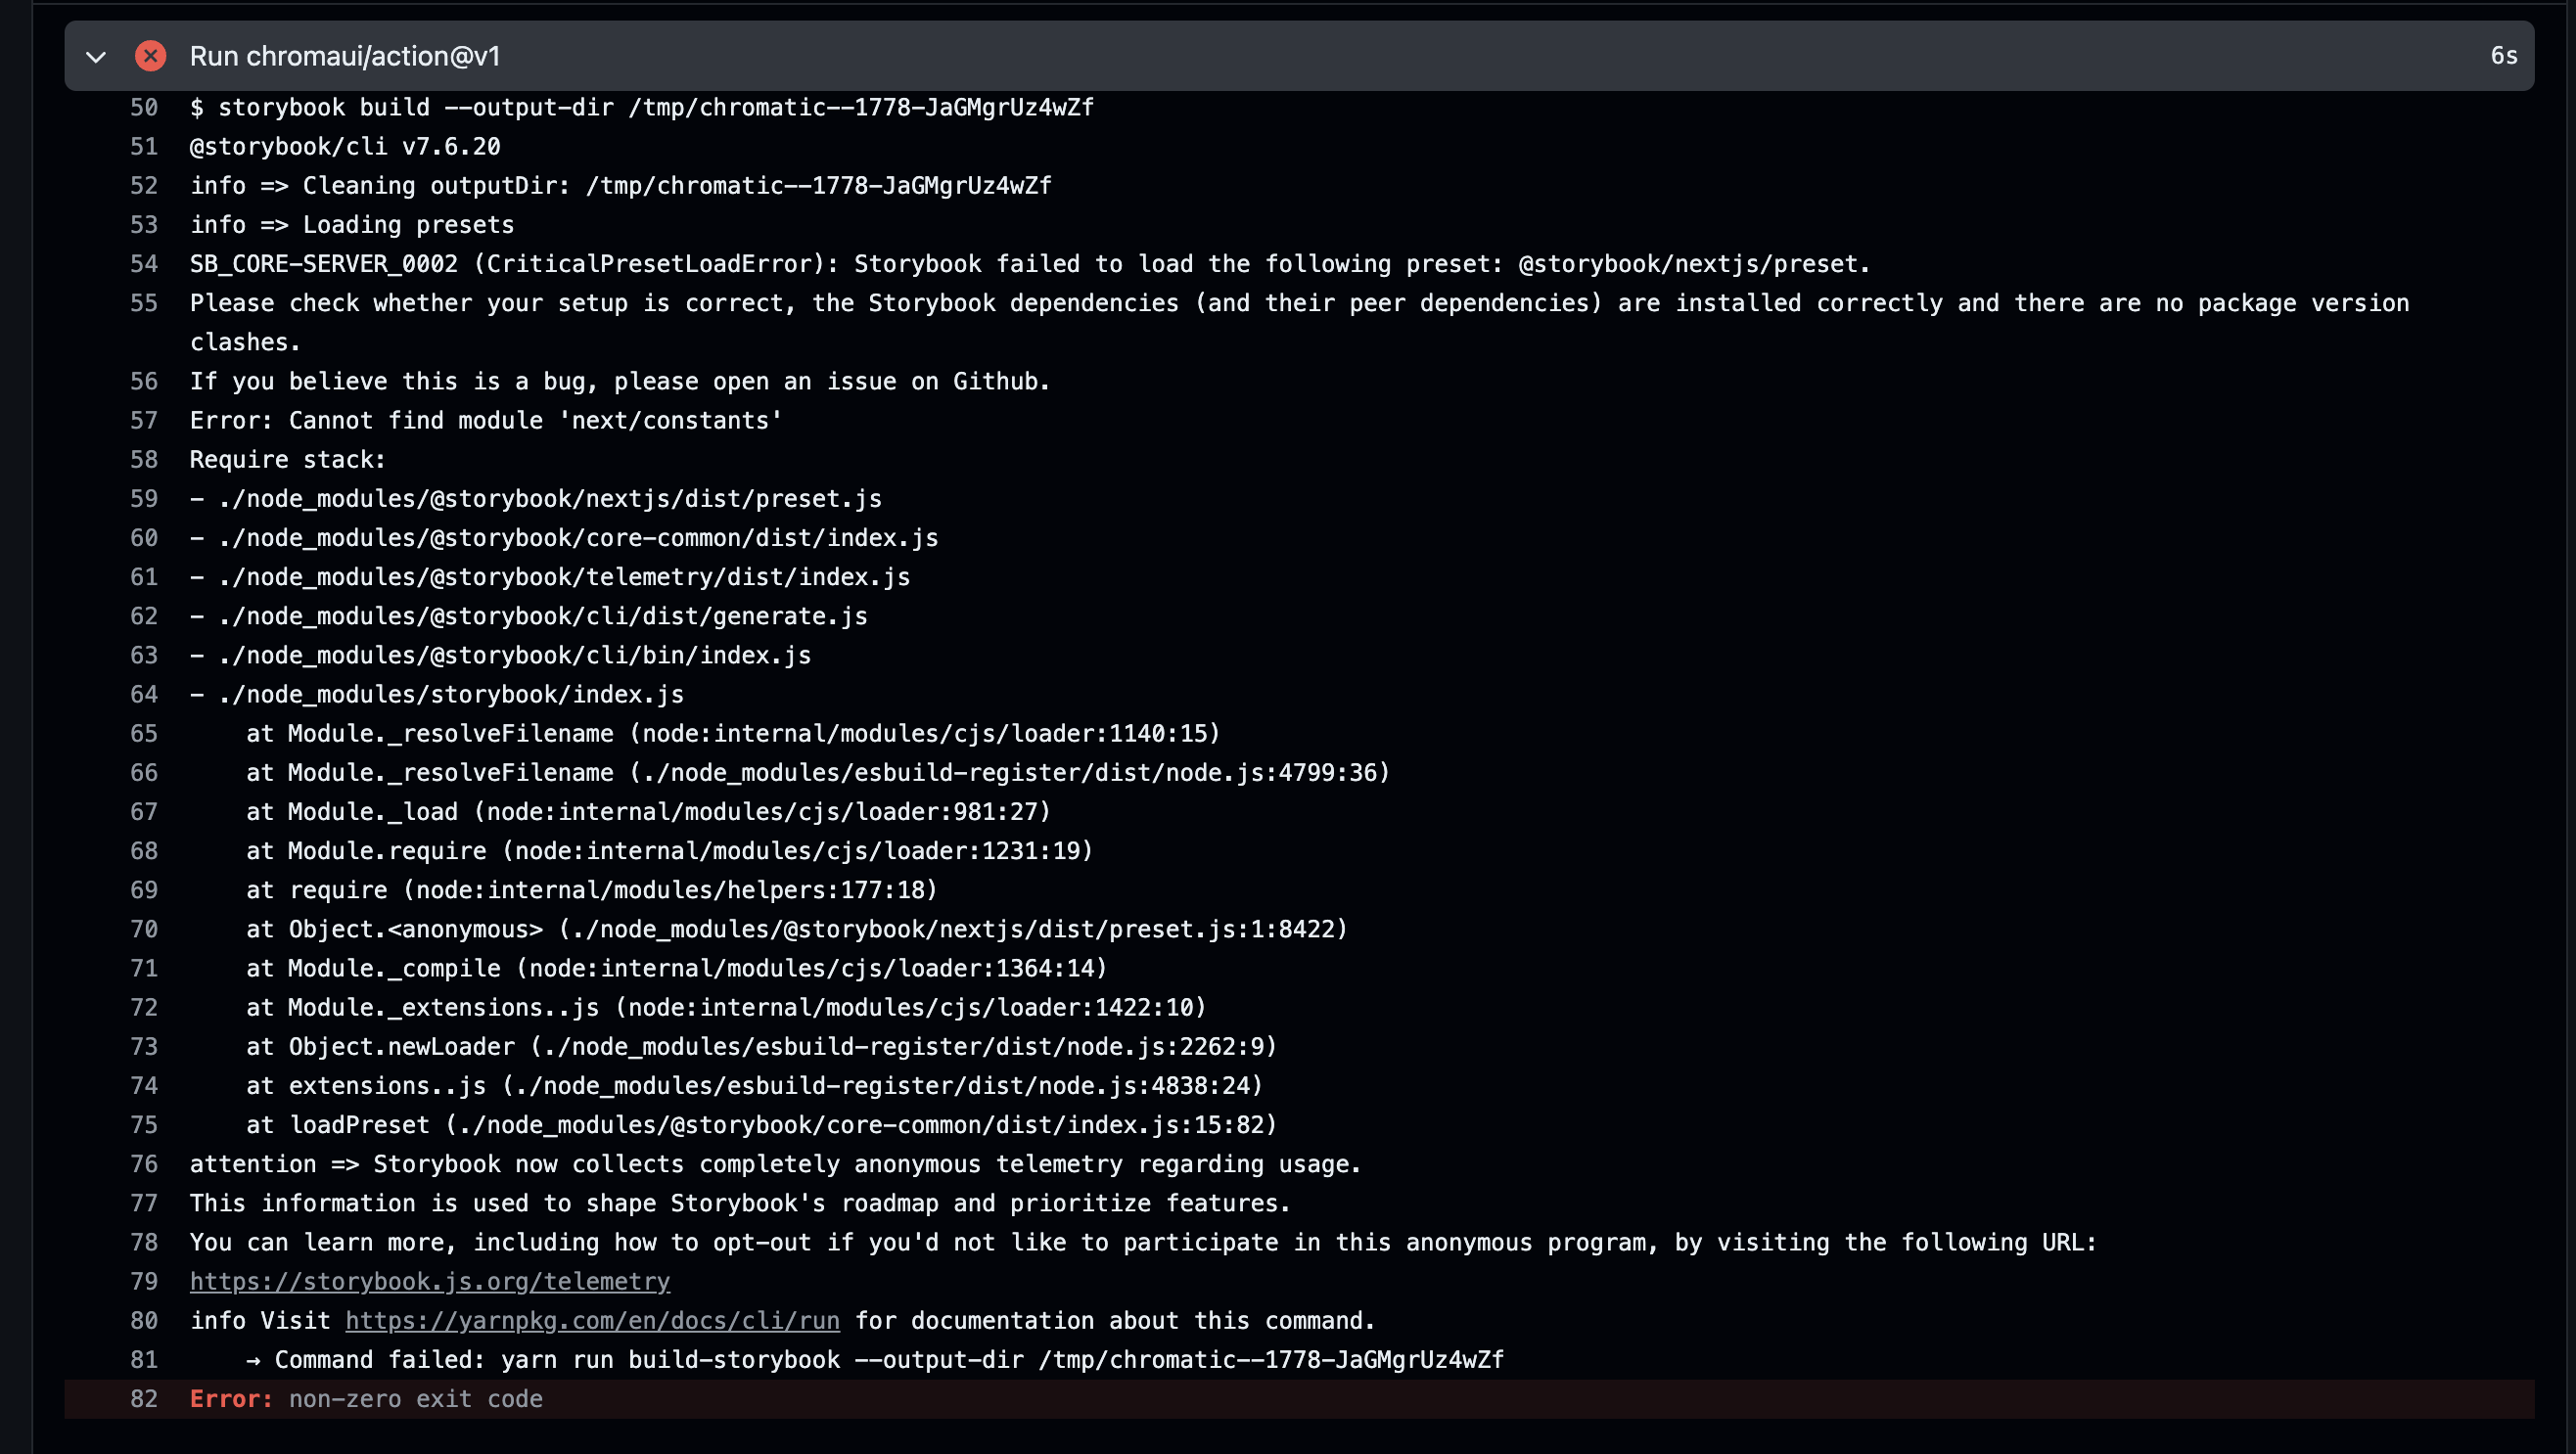The height and width of the screenshot is (1454, 2576).
Task: Open the yarnpkg.com docs cli run link
Action: (592, 1320)
